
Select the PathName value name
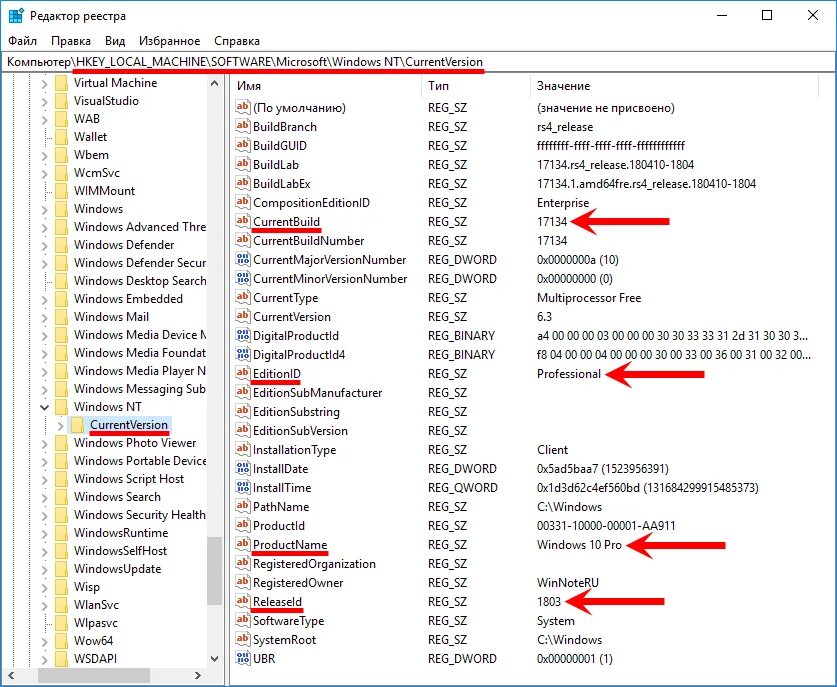(x=281, y=507)
